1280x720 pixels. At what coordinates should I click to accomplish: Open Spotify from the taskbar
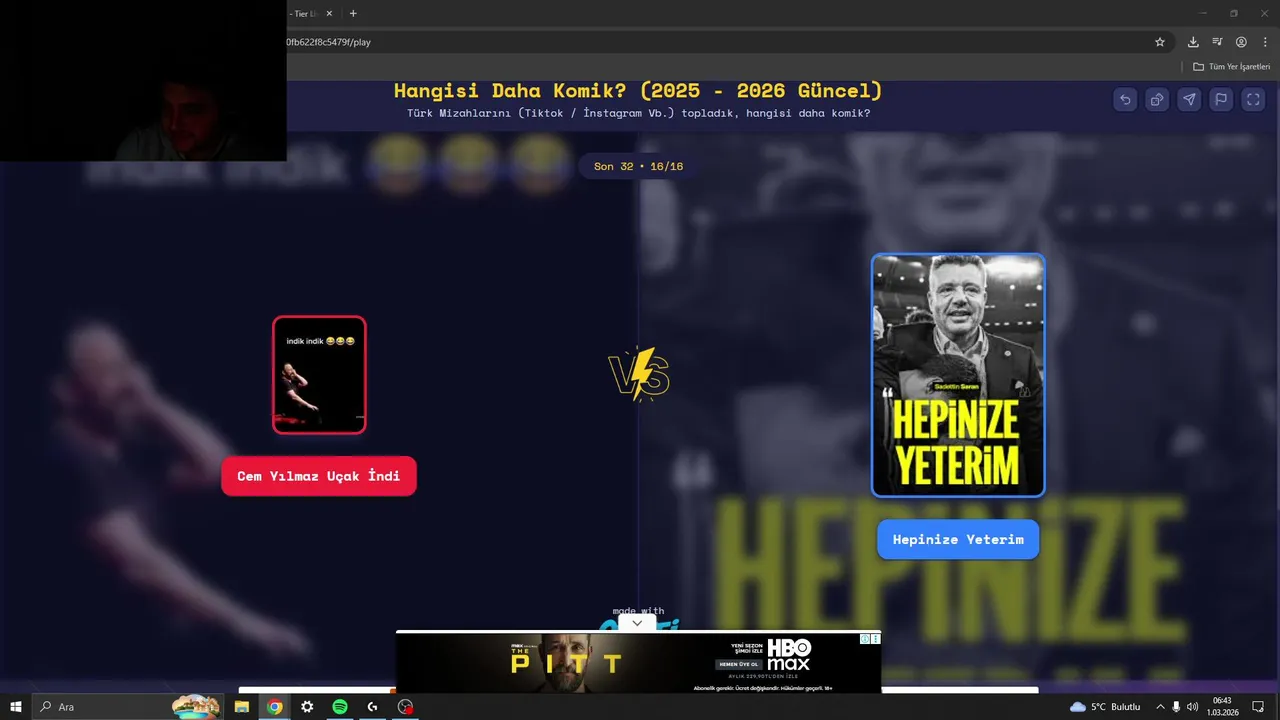click(x=340, y=707)
